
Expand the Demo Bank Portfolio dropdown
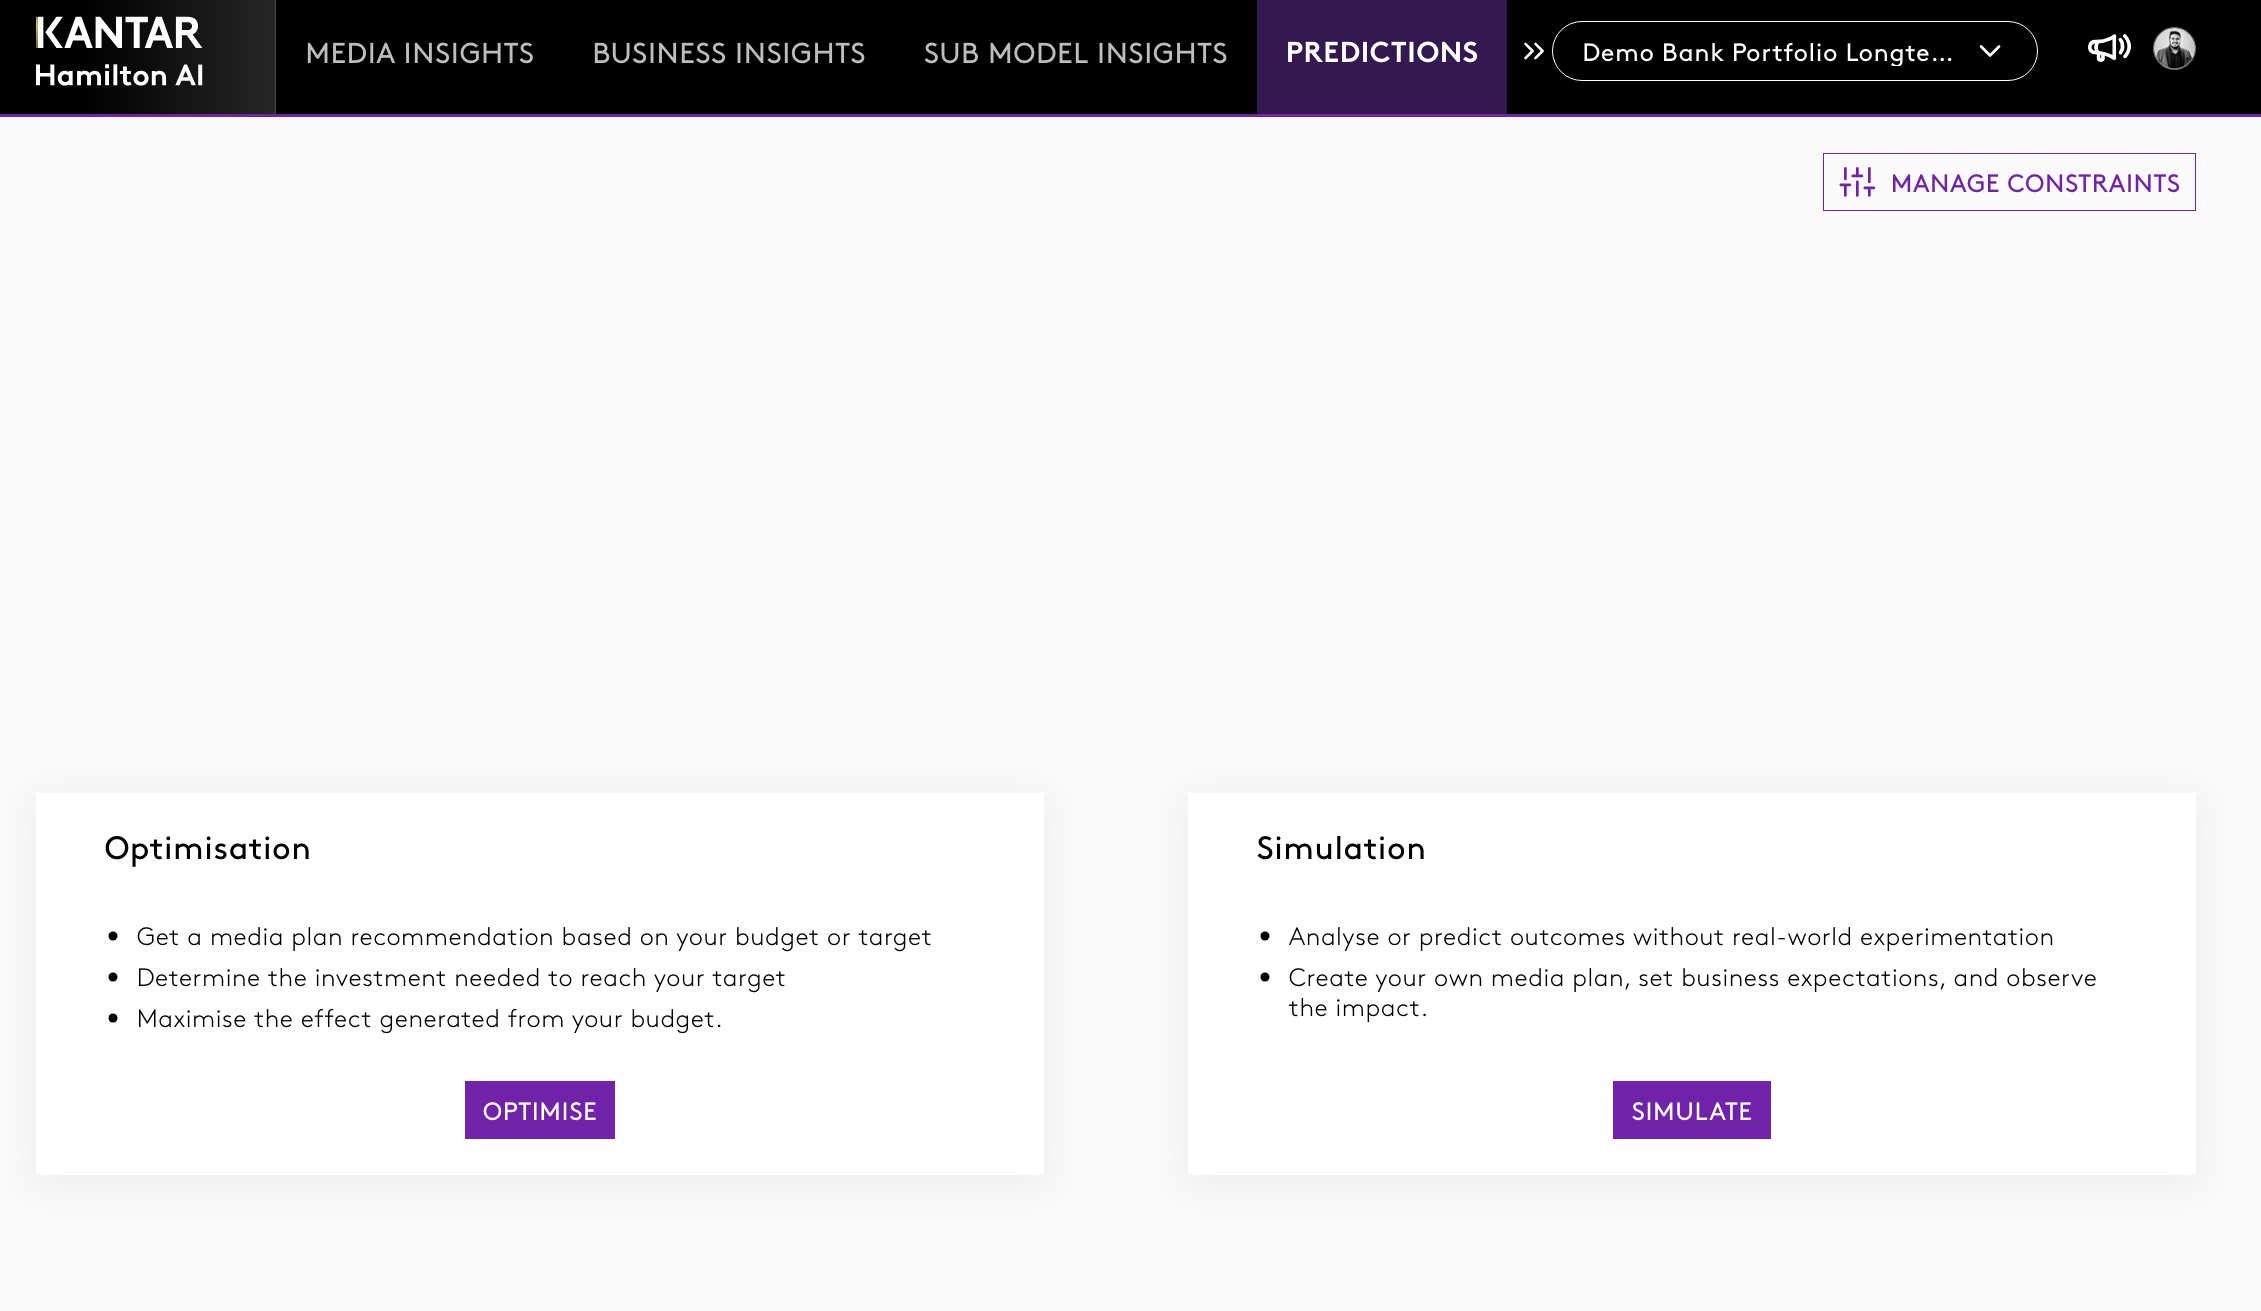[x=1767, y=52]
